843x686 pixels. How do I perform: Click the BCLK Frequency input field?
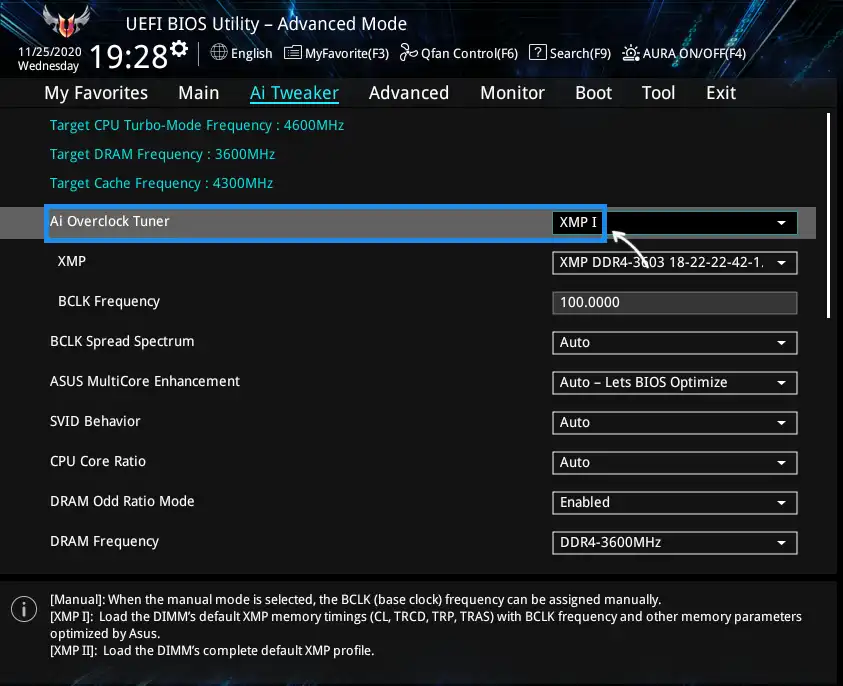[x=674, y=303]
